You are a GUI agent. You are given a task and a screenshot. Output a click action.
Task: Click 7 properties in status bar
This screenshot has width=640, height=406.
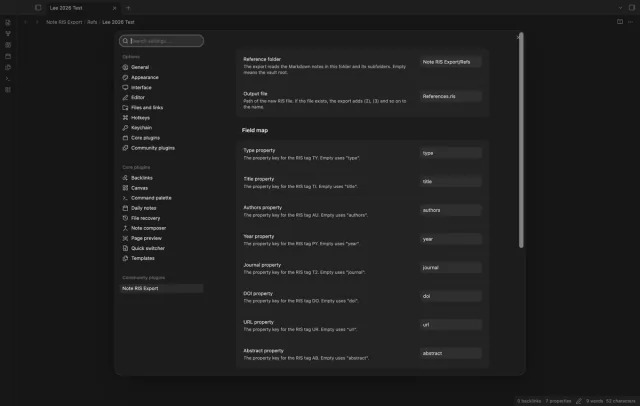click(558, 401)
